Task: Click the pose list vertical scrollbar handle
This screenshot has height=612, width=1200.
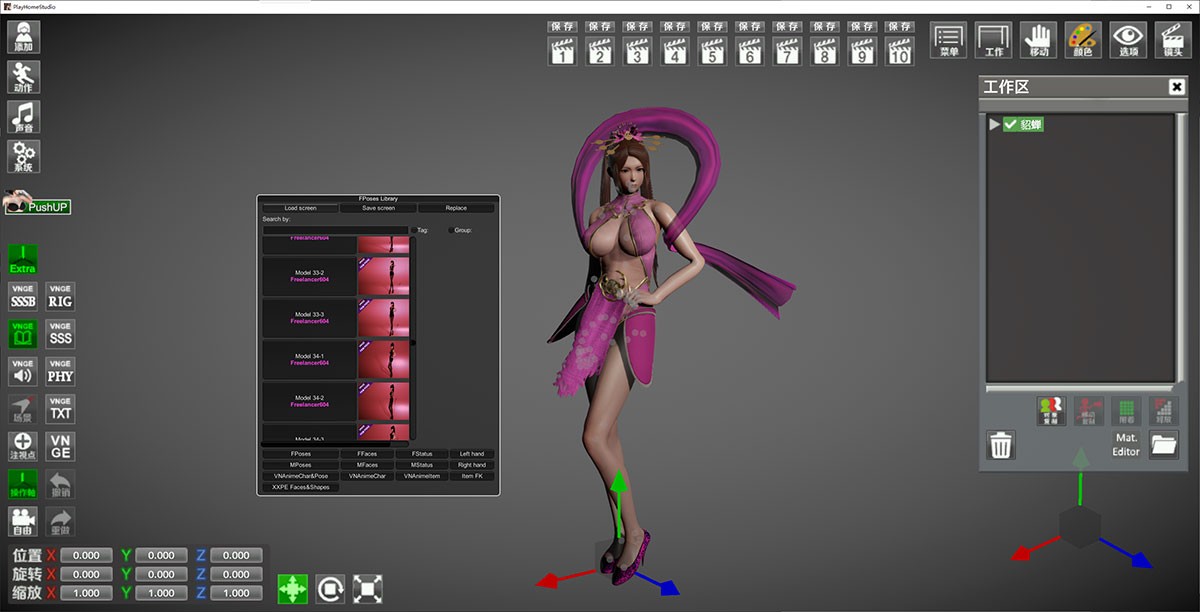Action: pos(413,342)
